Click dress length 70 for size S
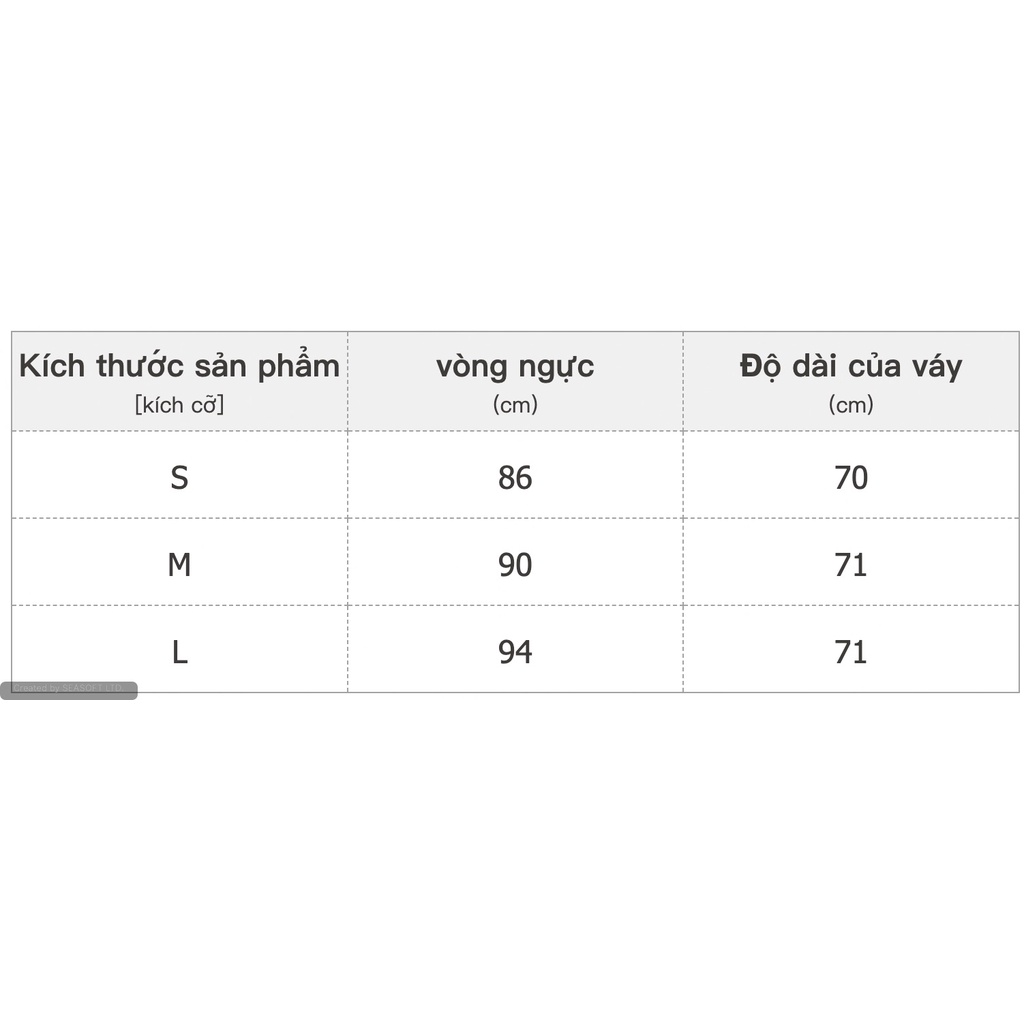 coord(851,478)
